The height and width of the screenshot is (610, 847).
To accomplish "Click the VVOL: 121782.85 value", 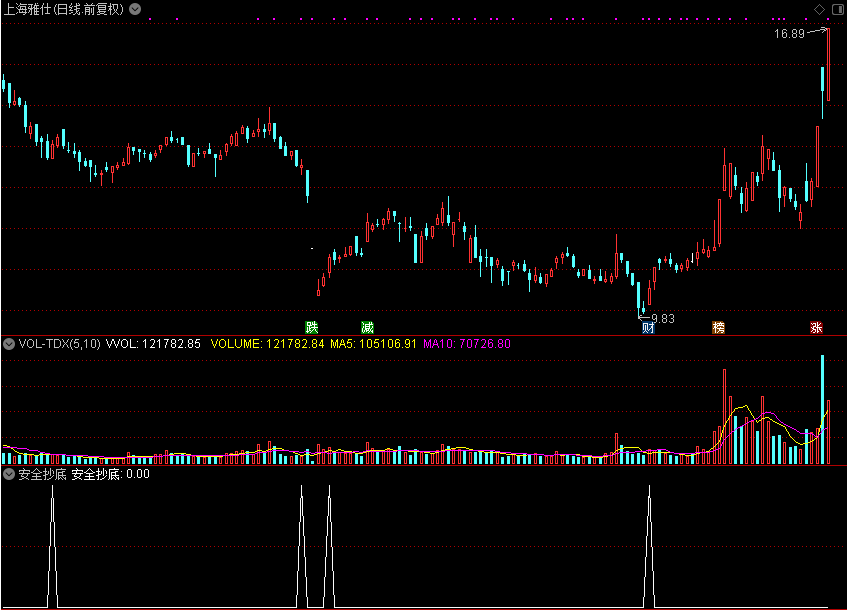I will (x=153, y=344).
